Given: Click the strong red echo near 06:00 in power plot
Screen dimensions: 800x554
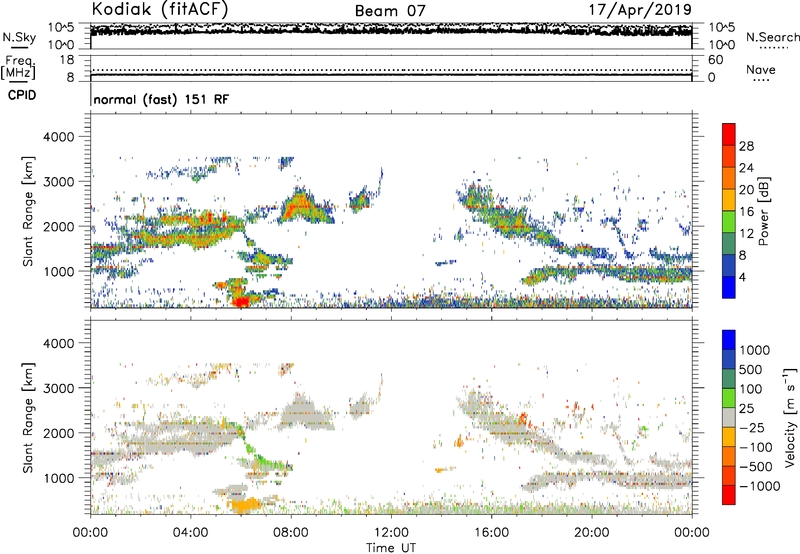Looking at the screenshot, I should point(240,301).
